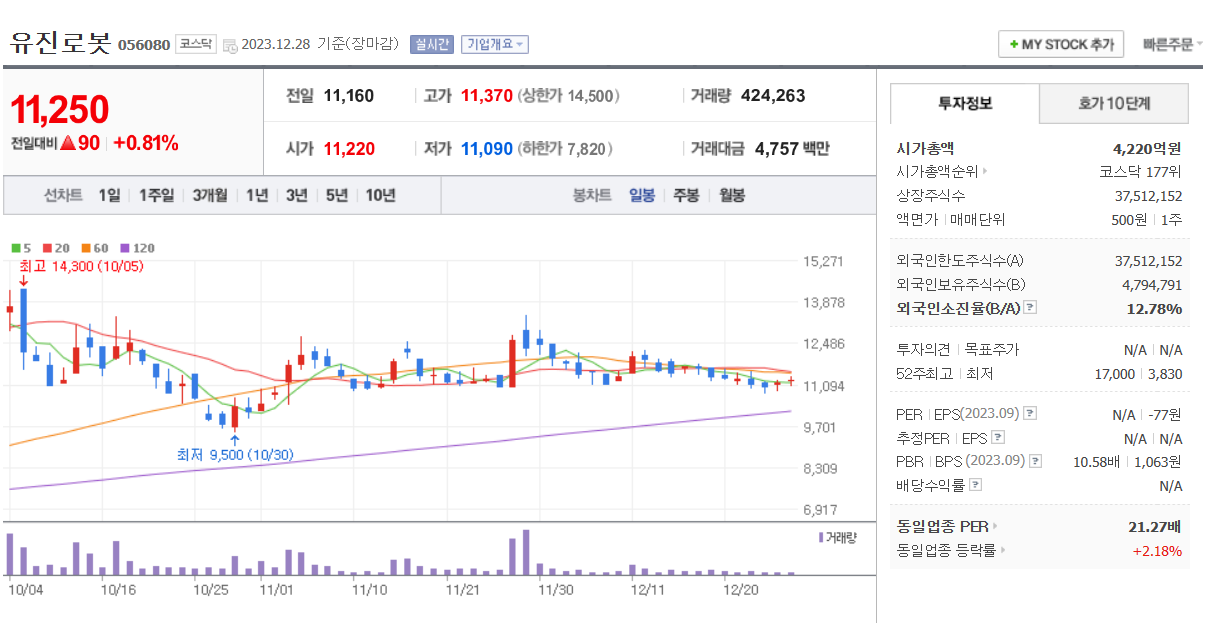The width and height of the screenshot is (1207, 623).
Task: Click the current price 11,250
Action: click(59, 110)
